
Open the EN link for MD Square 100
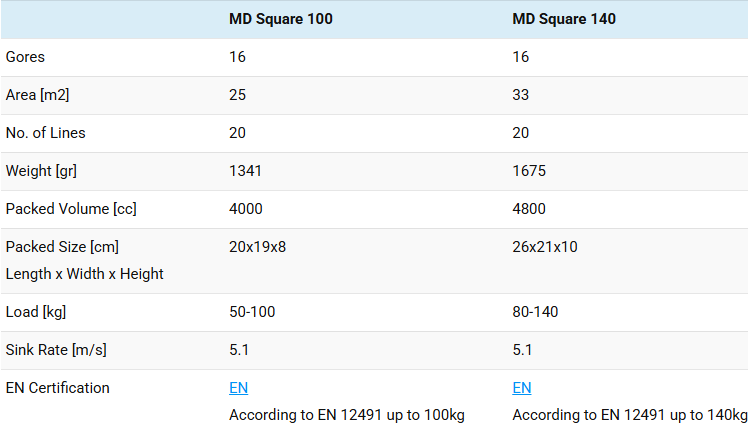pos(238,388)
